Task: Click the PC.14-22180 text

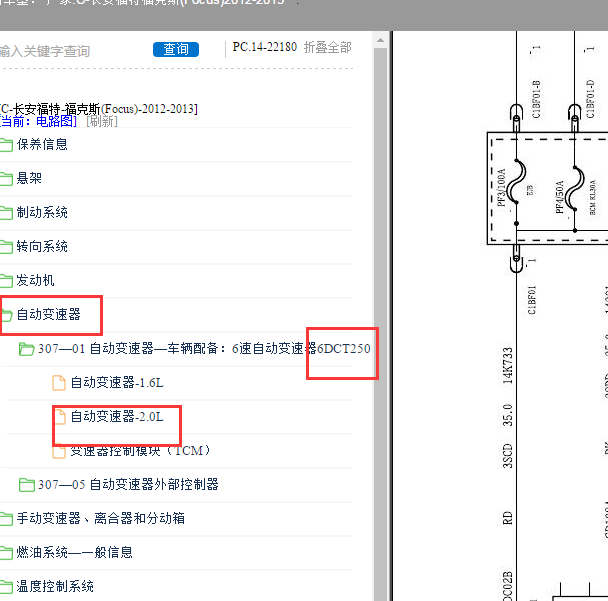Action: tap(264, 47)
